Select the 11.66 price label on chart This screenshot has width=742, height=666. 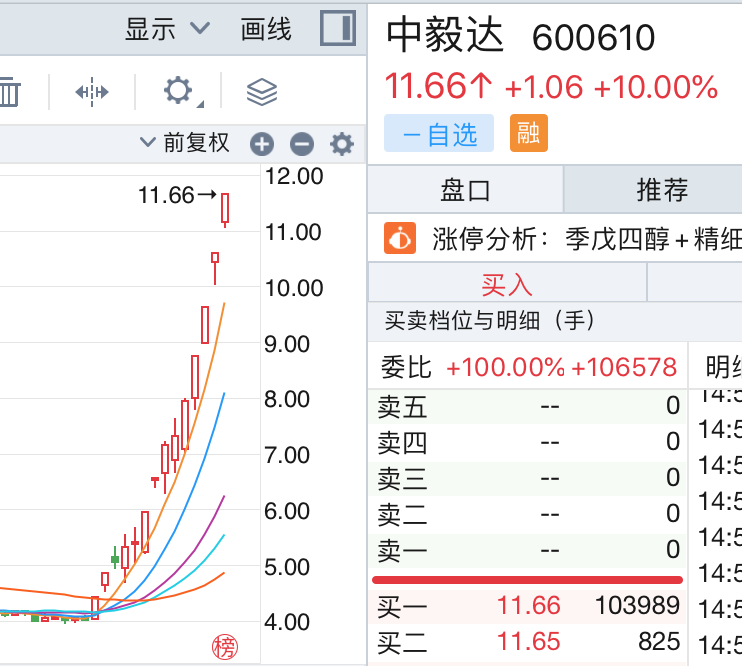click(x=166, y=195)
